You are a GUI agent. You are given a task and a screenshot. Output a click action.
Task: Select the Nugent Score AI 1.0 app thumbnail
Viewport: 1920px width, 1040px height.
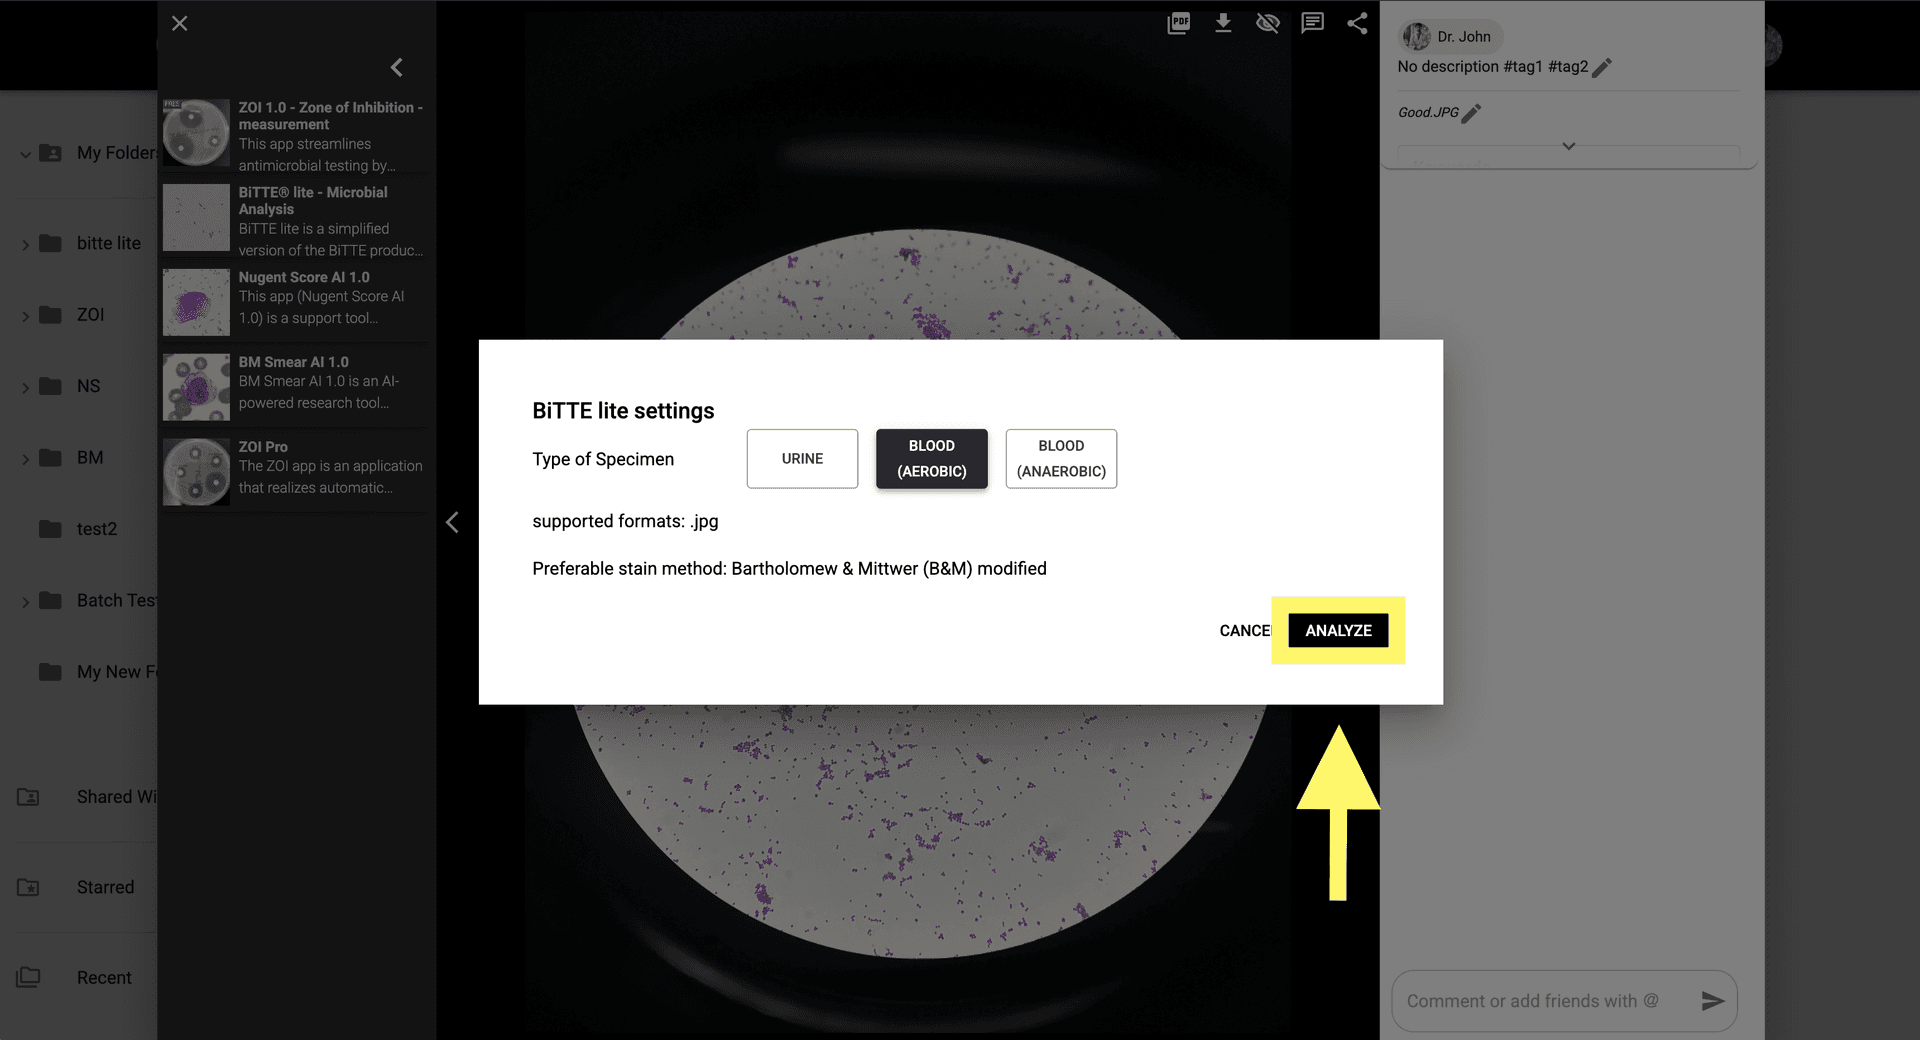coord(196,302)
